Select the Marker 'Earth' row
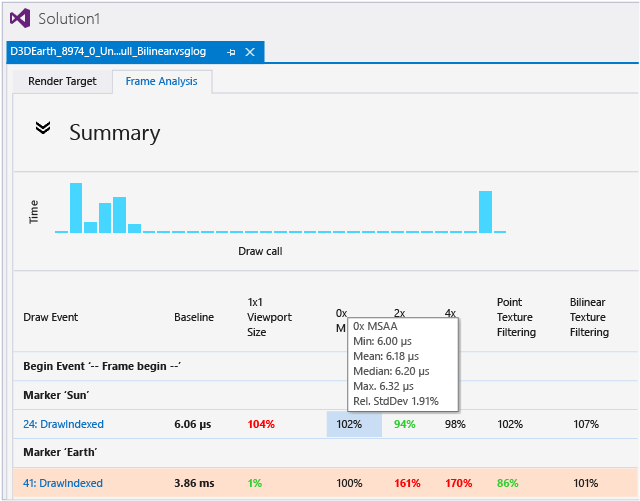Viewport: 640px width, 501px height. click(x=326, y=452)
